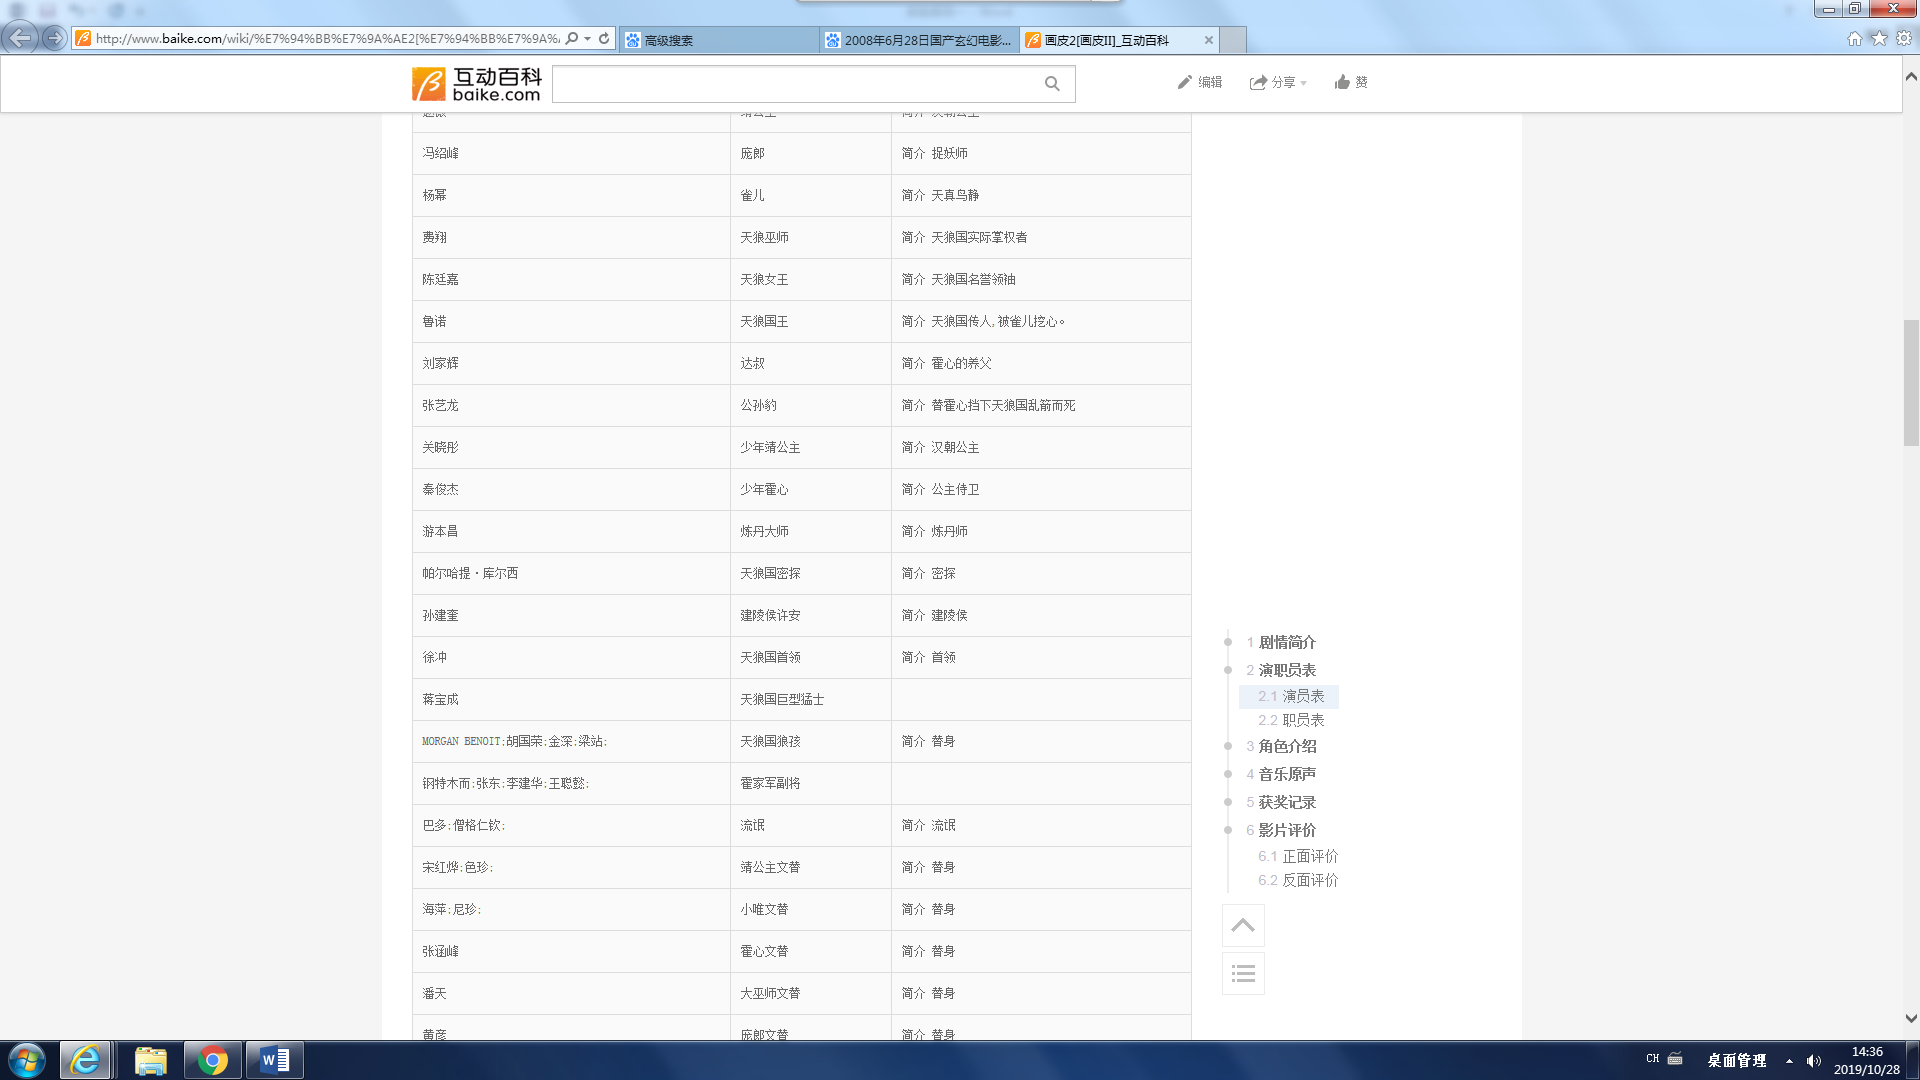Open Google Chrome from the taskbar
This screenshot has width=1920, height=1080.
[x=212, y=1060]
